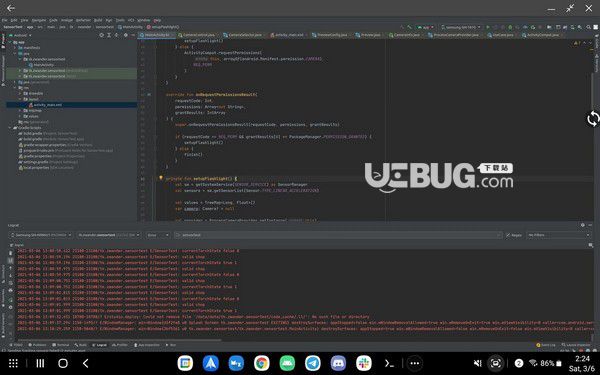The width and height of the screenshot is (600, 375).
Task: Switch to CameraSelector.java editor tab
Action: coord(244,35)
